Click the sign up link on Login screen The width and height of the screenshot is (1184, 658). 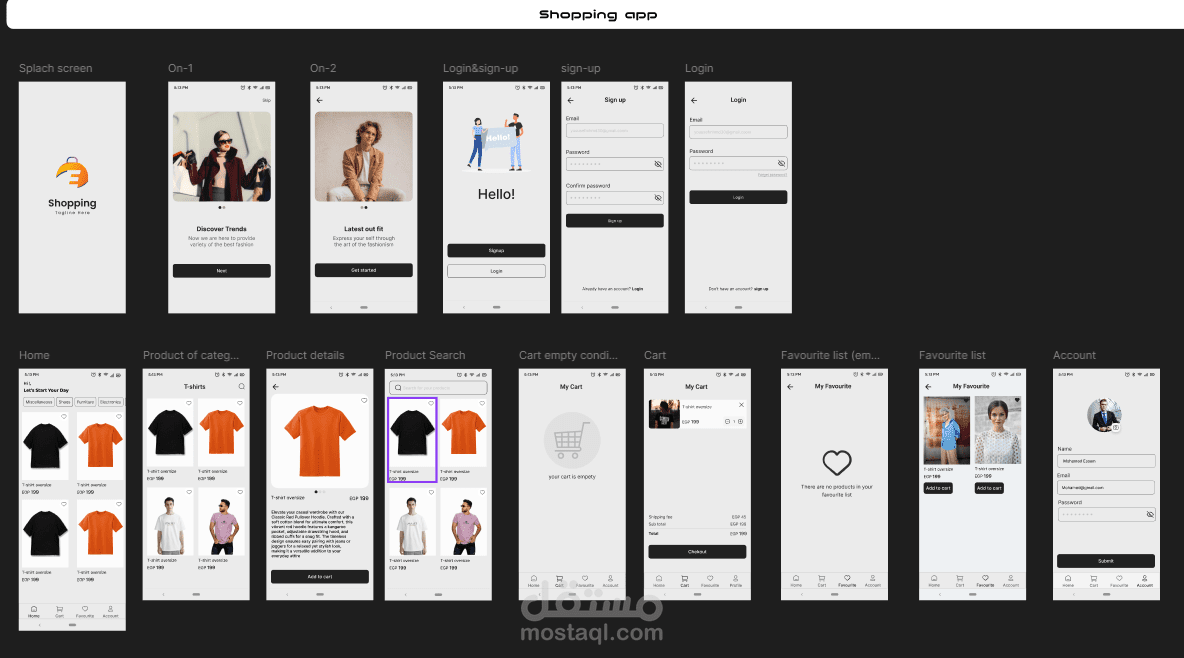[760, 289]
